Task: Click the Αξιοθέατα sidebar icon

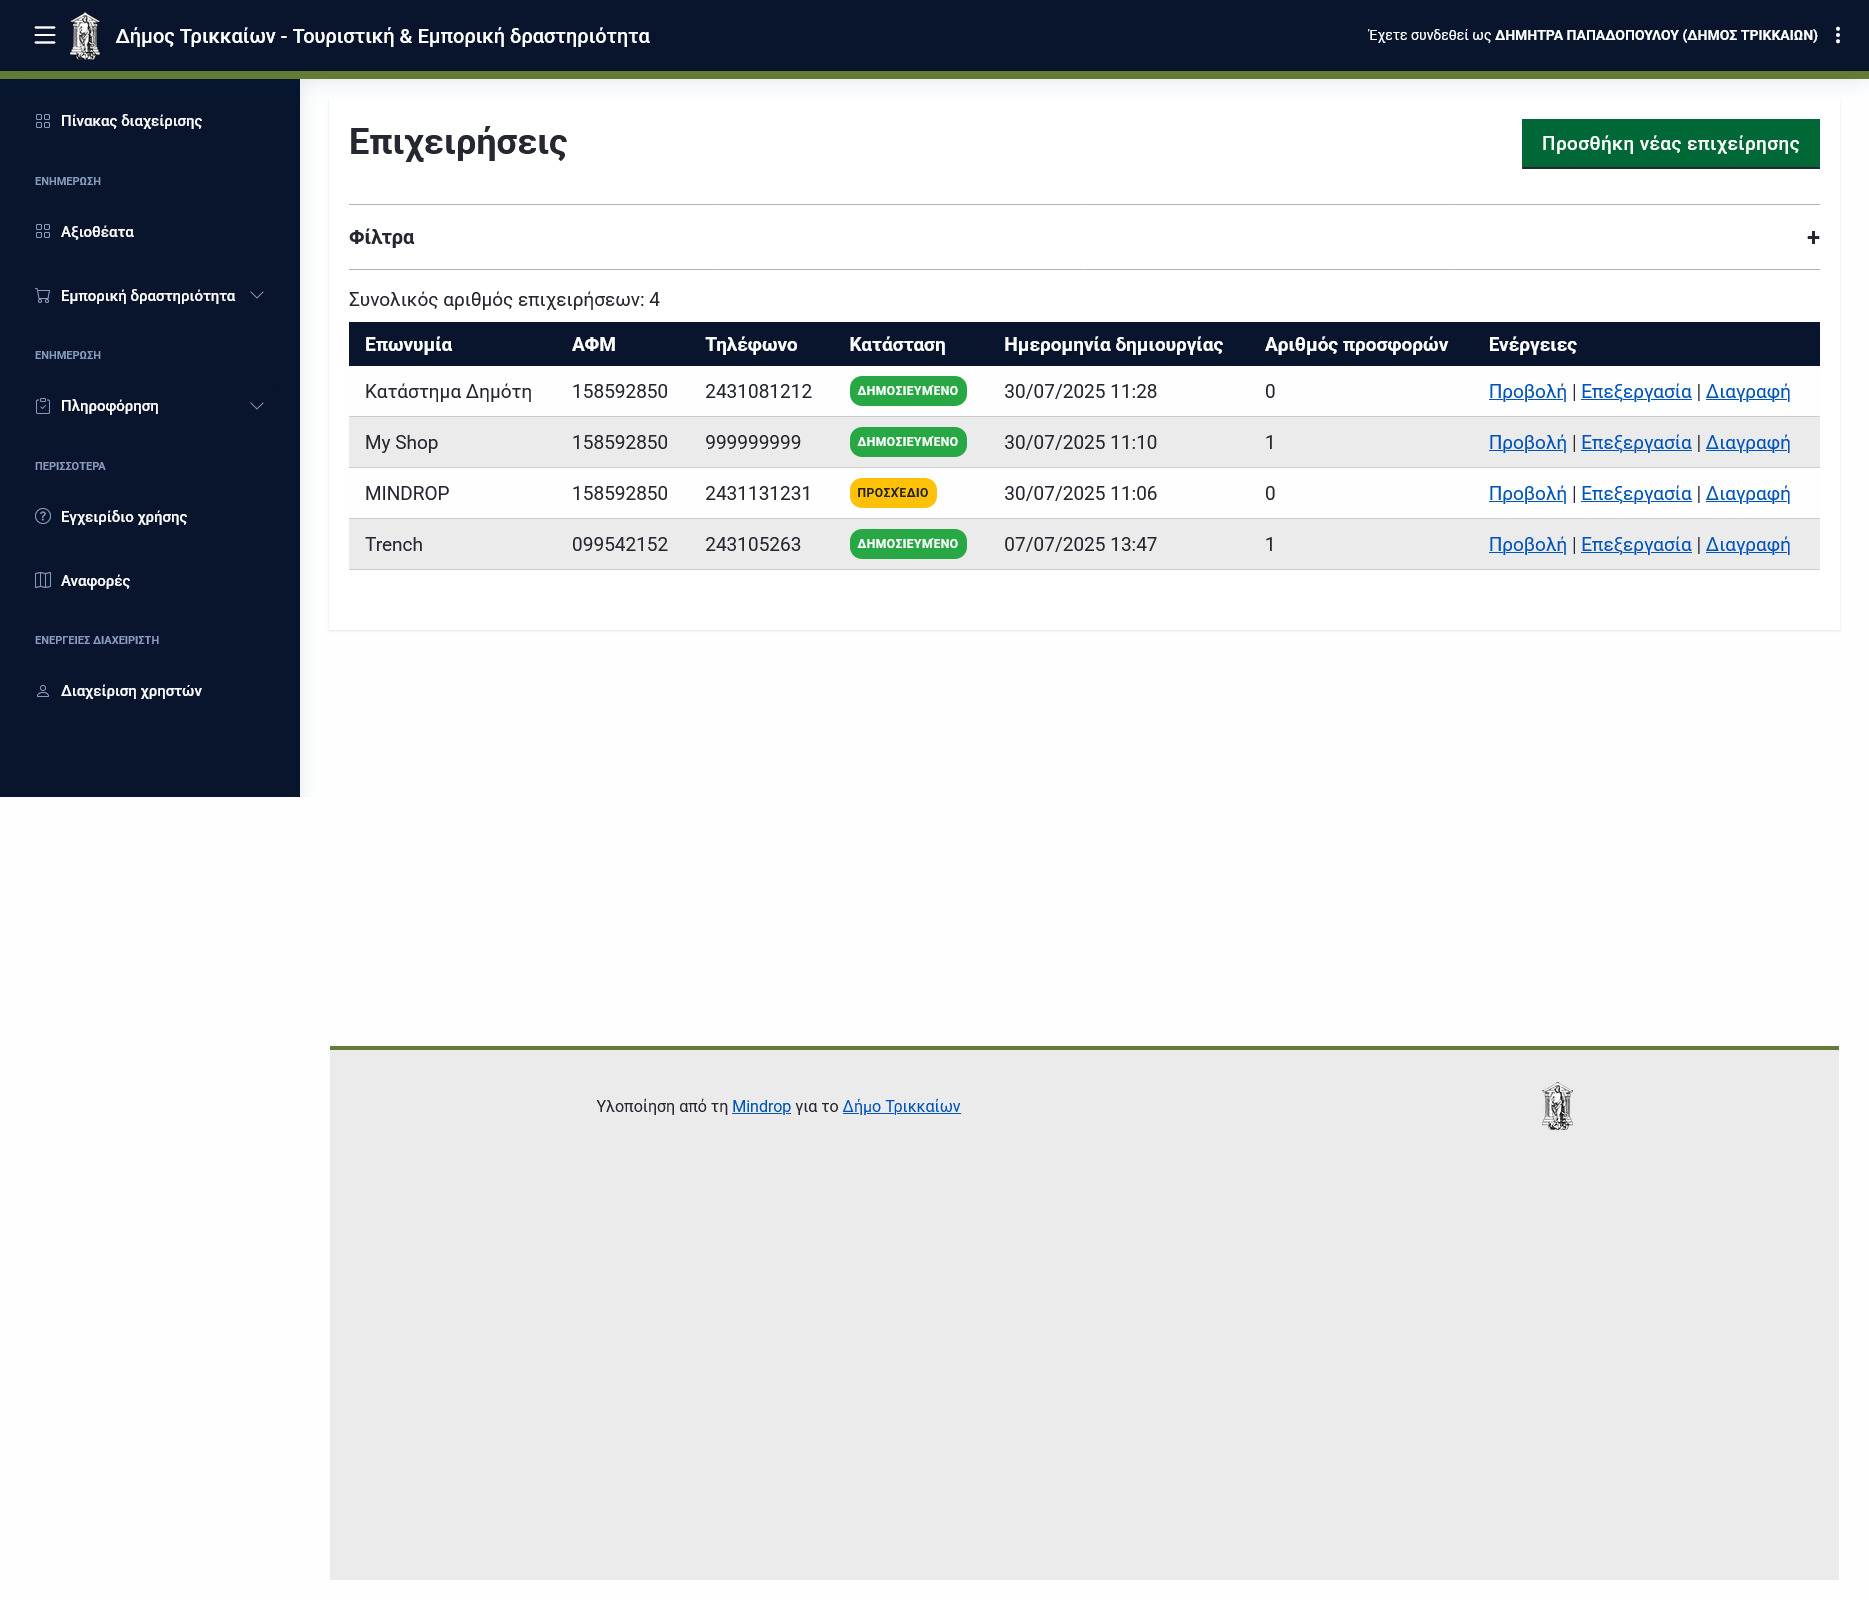Action: [x=43, y=232]
